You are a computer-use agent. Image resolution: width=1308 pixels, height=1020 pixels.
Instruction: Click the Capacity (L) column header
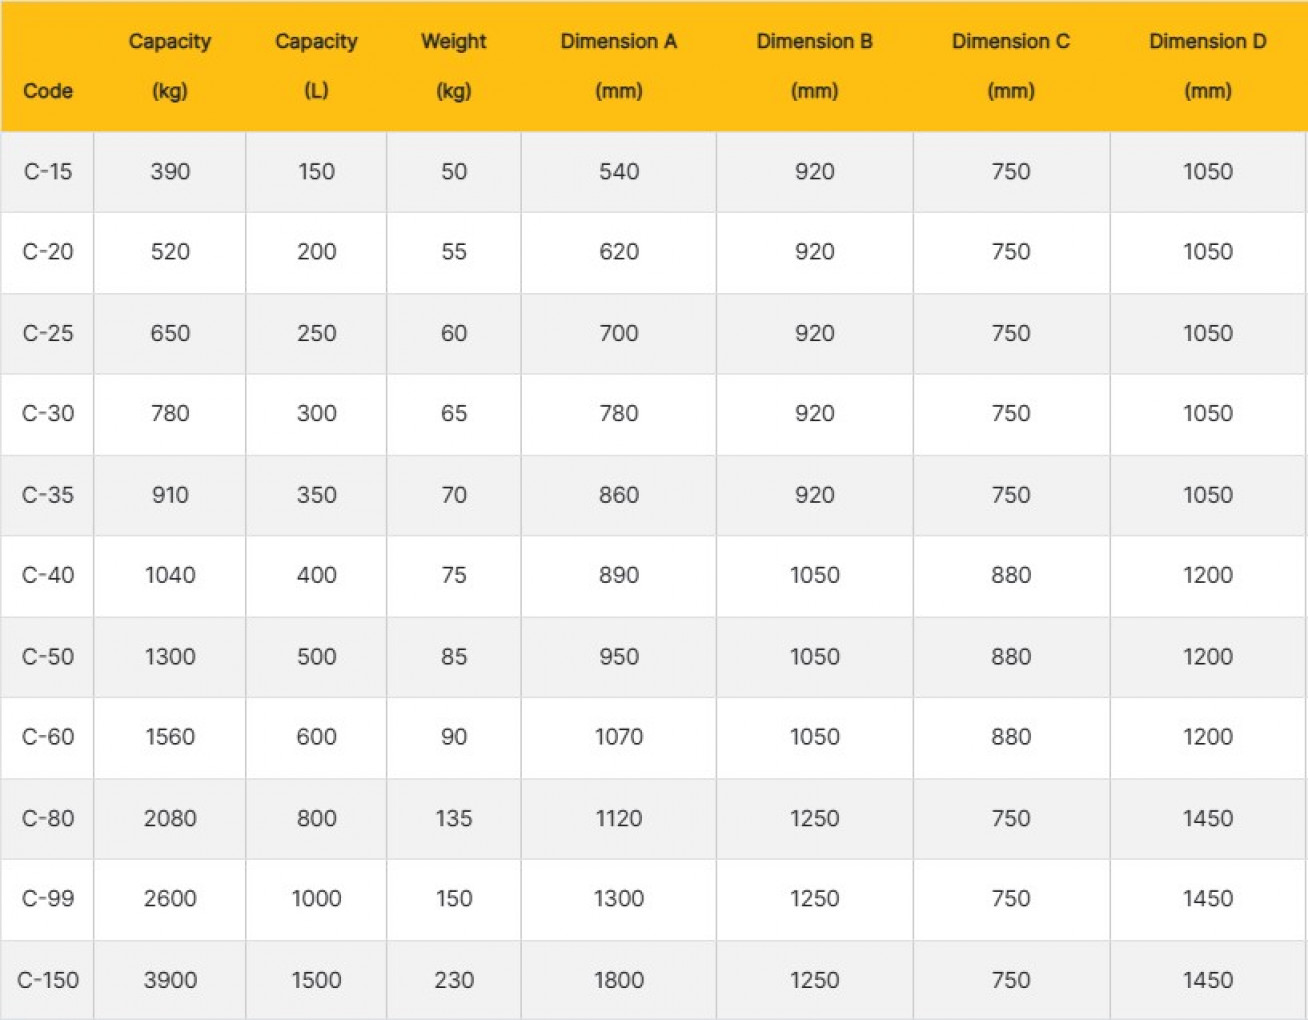tap(316, 66)
